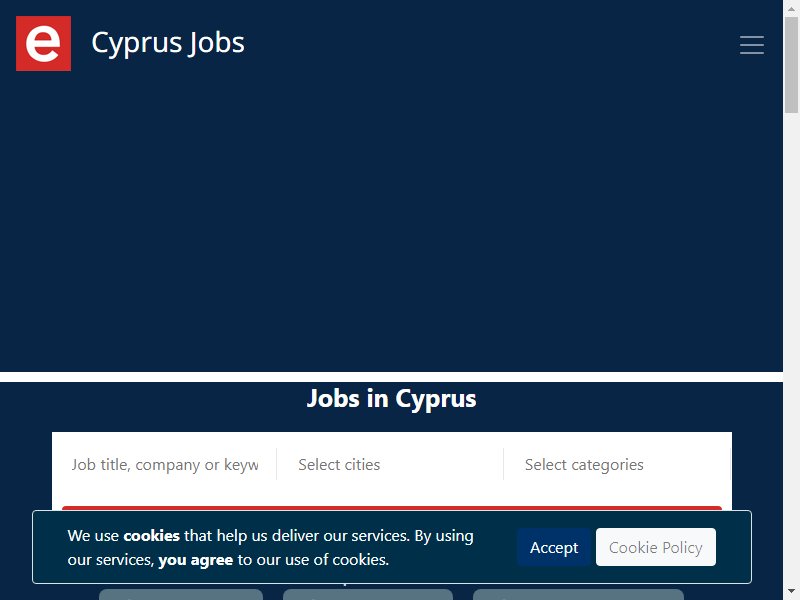Open the hamburger navigation menu
The image size is (800, 600).
click(752, 45)
